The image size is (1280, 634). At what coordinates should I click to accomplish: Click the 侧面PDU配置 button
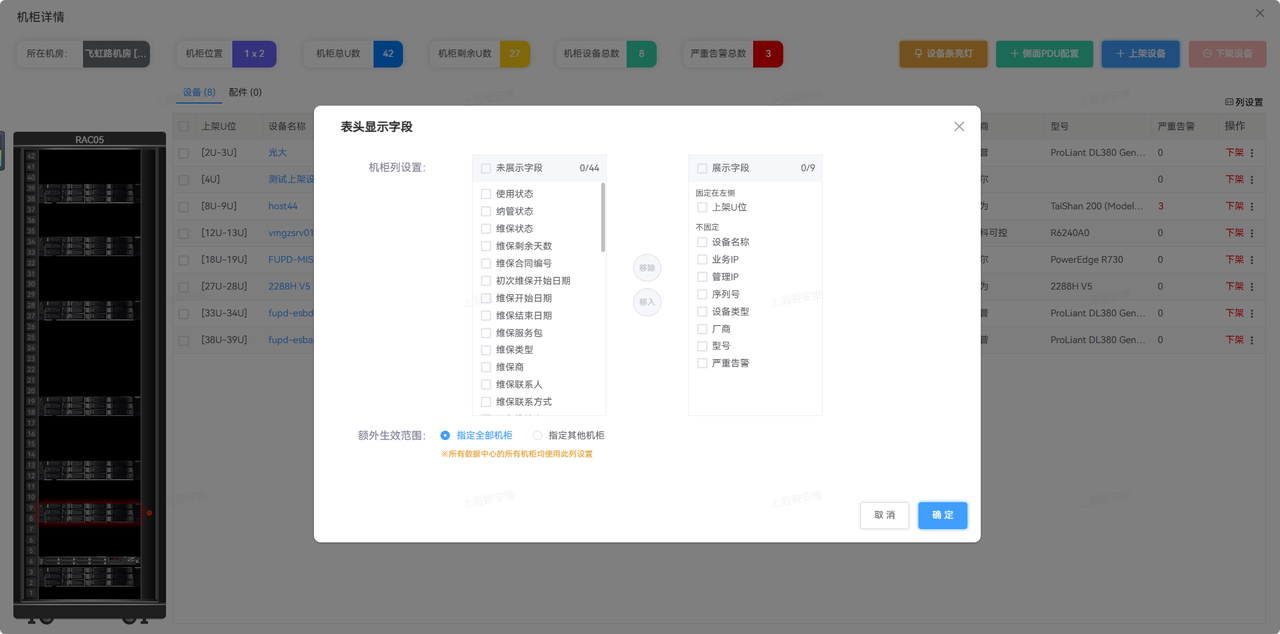(1044, 54)
